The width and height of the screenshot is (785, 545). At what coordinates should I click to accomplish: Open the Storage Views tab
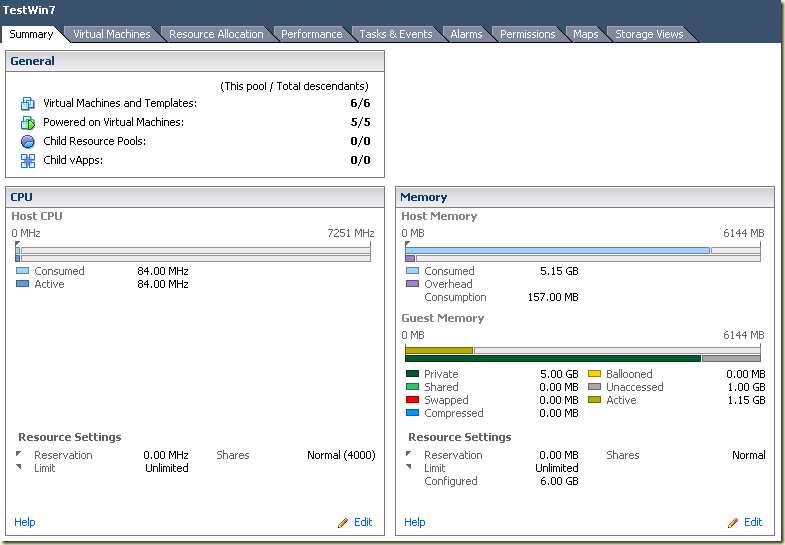coord(649,34)
